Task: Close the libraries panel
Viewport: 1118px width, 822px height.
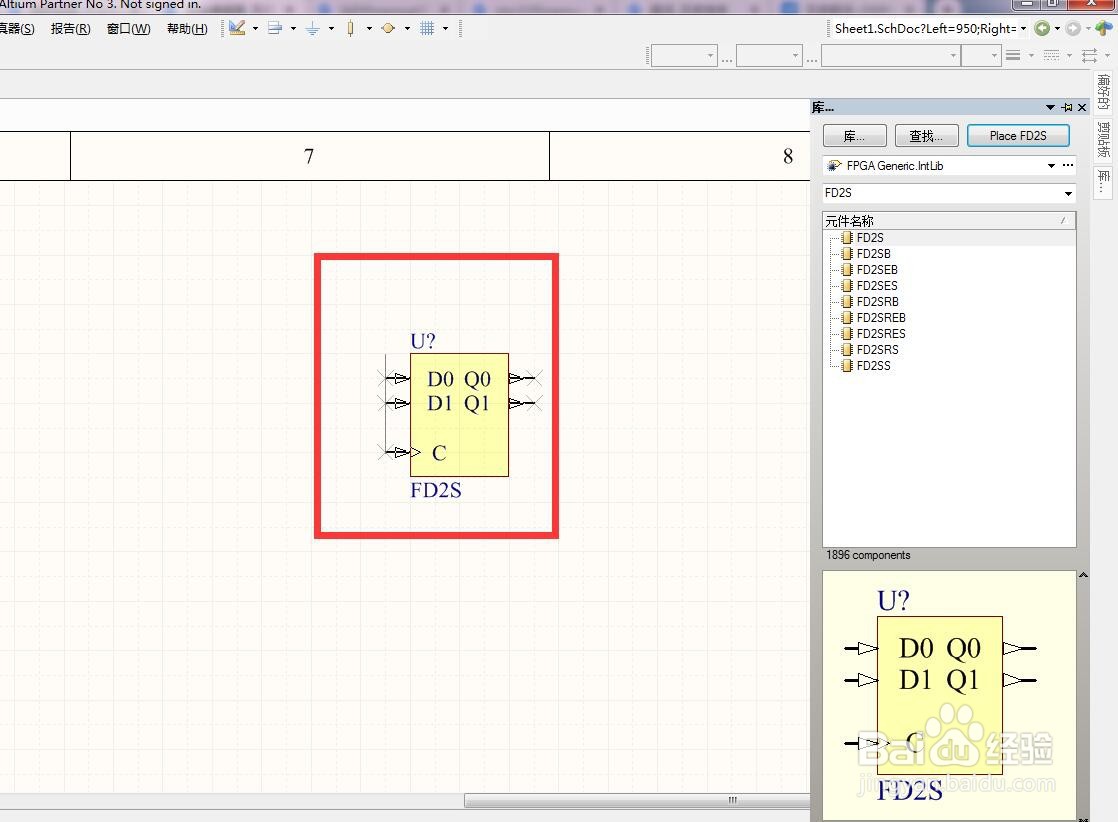Action: click(1082, 108)
